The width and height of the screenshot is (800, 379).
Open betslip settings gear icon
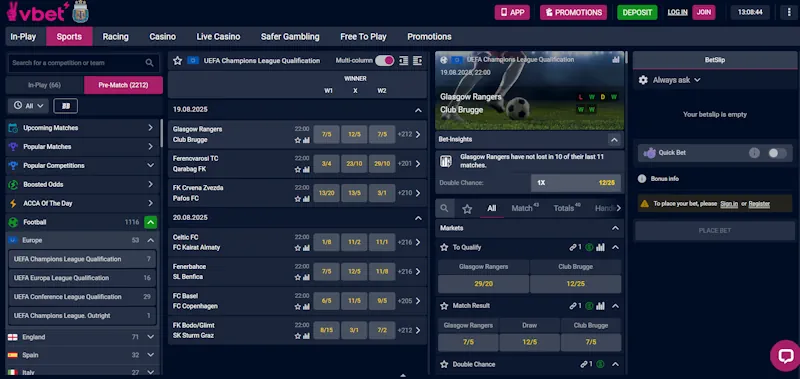(x=643, y=80)
